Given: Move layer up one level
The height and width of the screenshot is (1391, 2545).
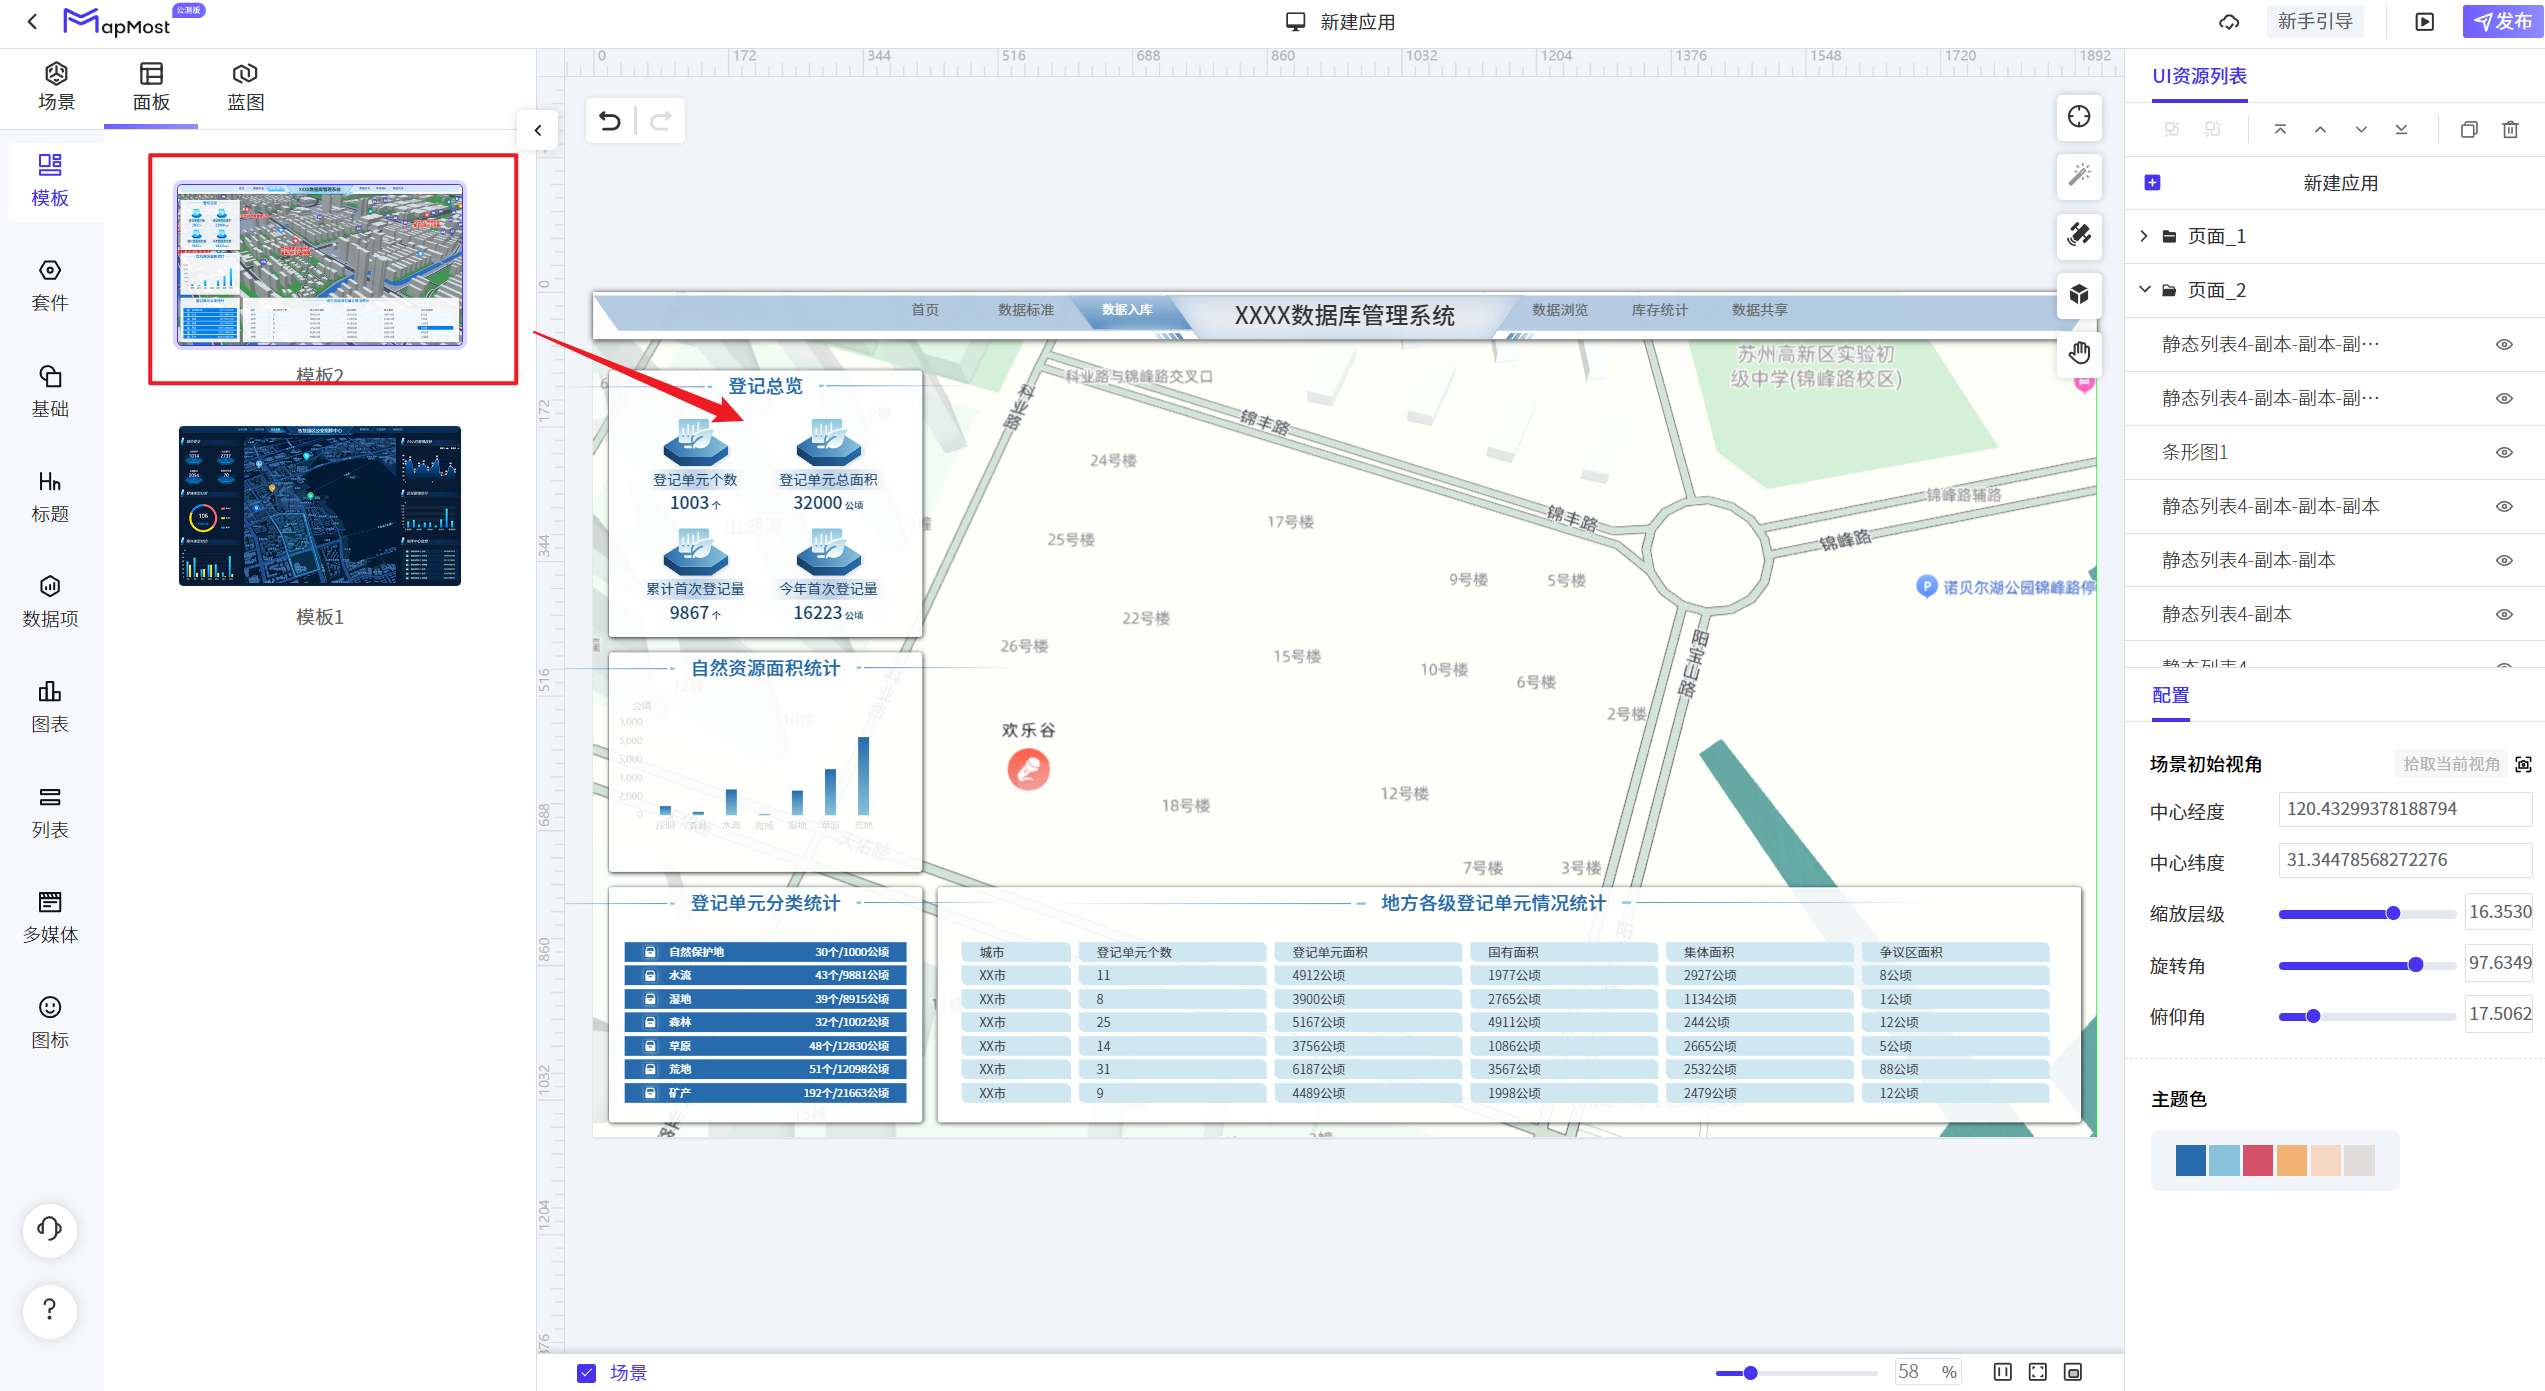Looking at the screenshot, I should (2320, 130).
